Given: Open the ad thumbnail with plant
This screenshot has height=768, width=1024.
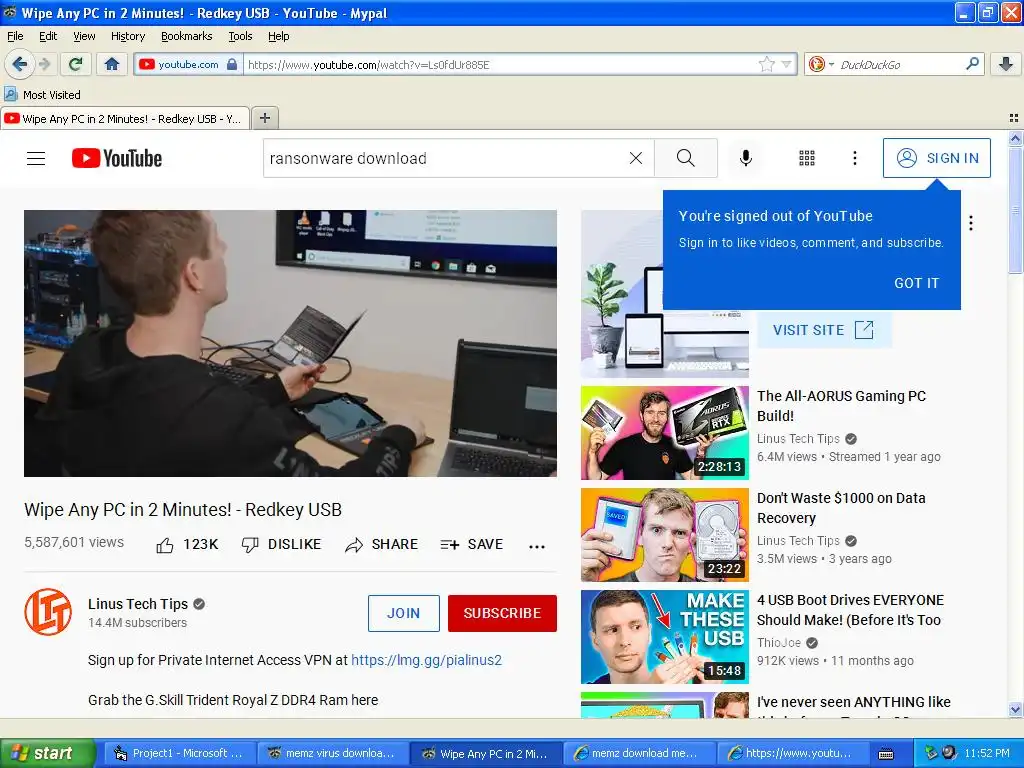Looking at the screenshot, I should 665,294.
